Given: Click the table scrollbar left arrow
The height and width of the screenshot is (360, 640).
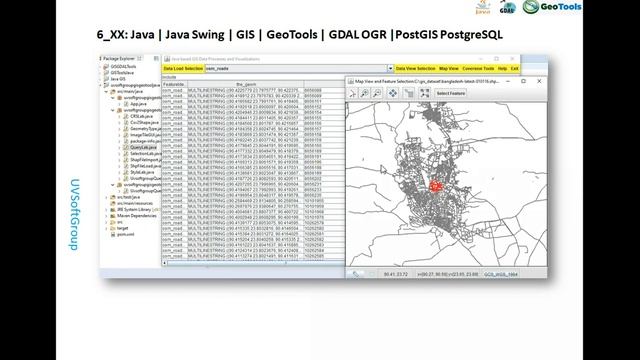Looking at the screenshot, I should coord(164,263).
